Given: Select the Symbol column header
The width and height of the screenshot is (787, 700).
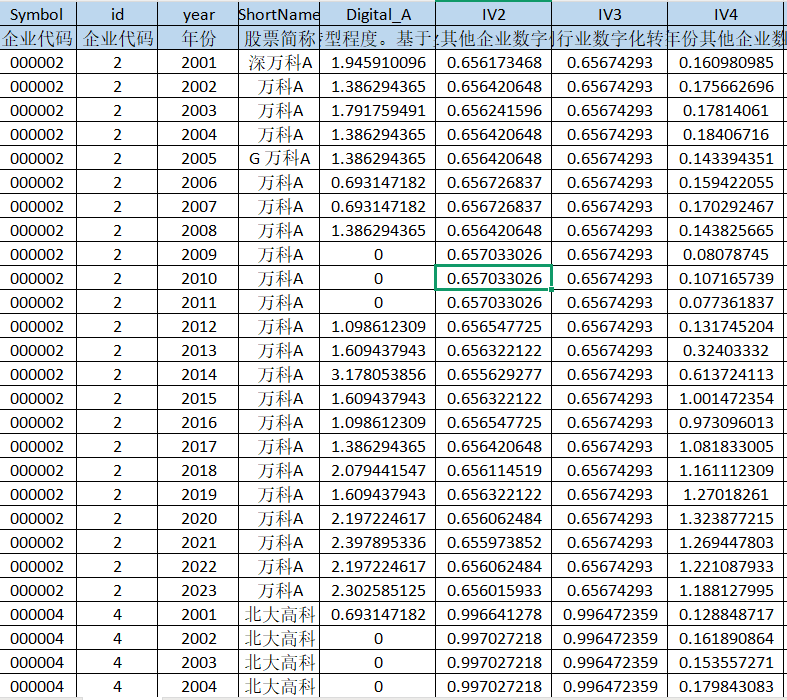Looking at the screenshot, I should [36, 15].
